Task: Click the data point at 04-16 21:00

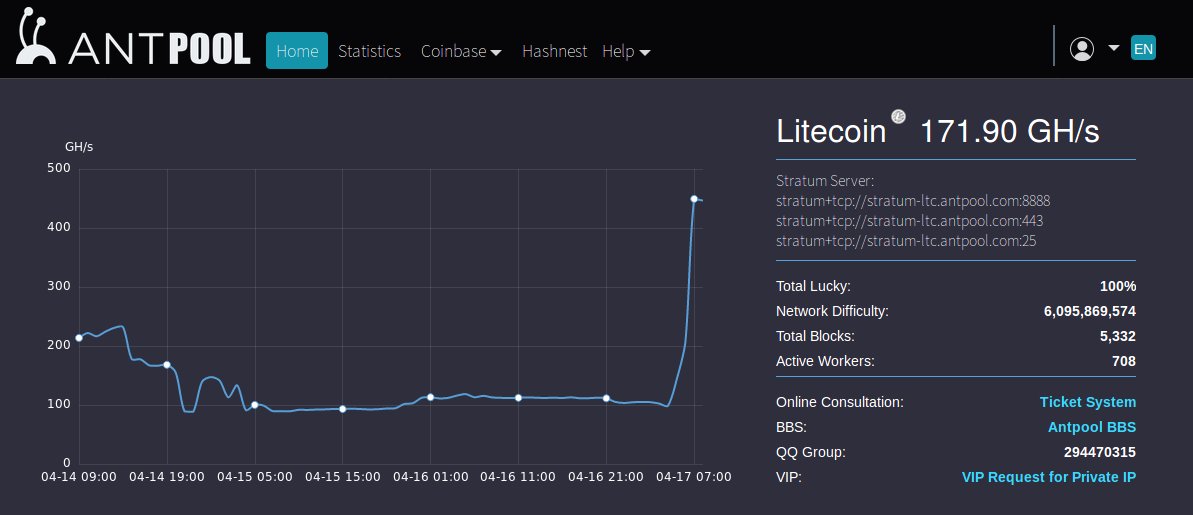Action: click(606, 398)
